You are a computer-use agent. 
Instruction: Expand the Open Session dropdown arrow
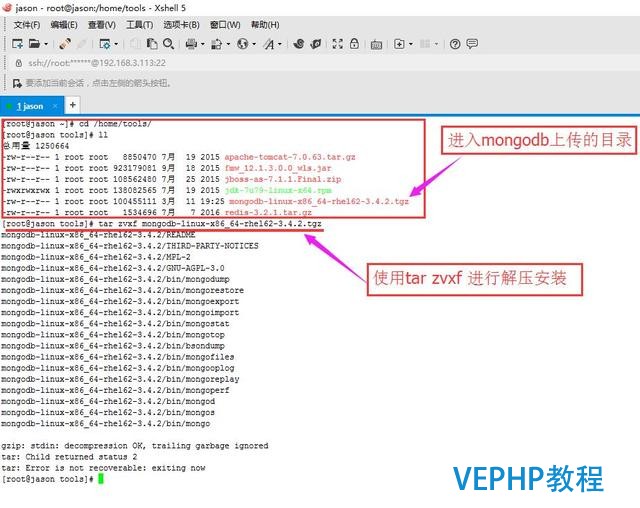(x=46, y=44)
